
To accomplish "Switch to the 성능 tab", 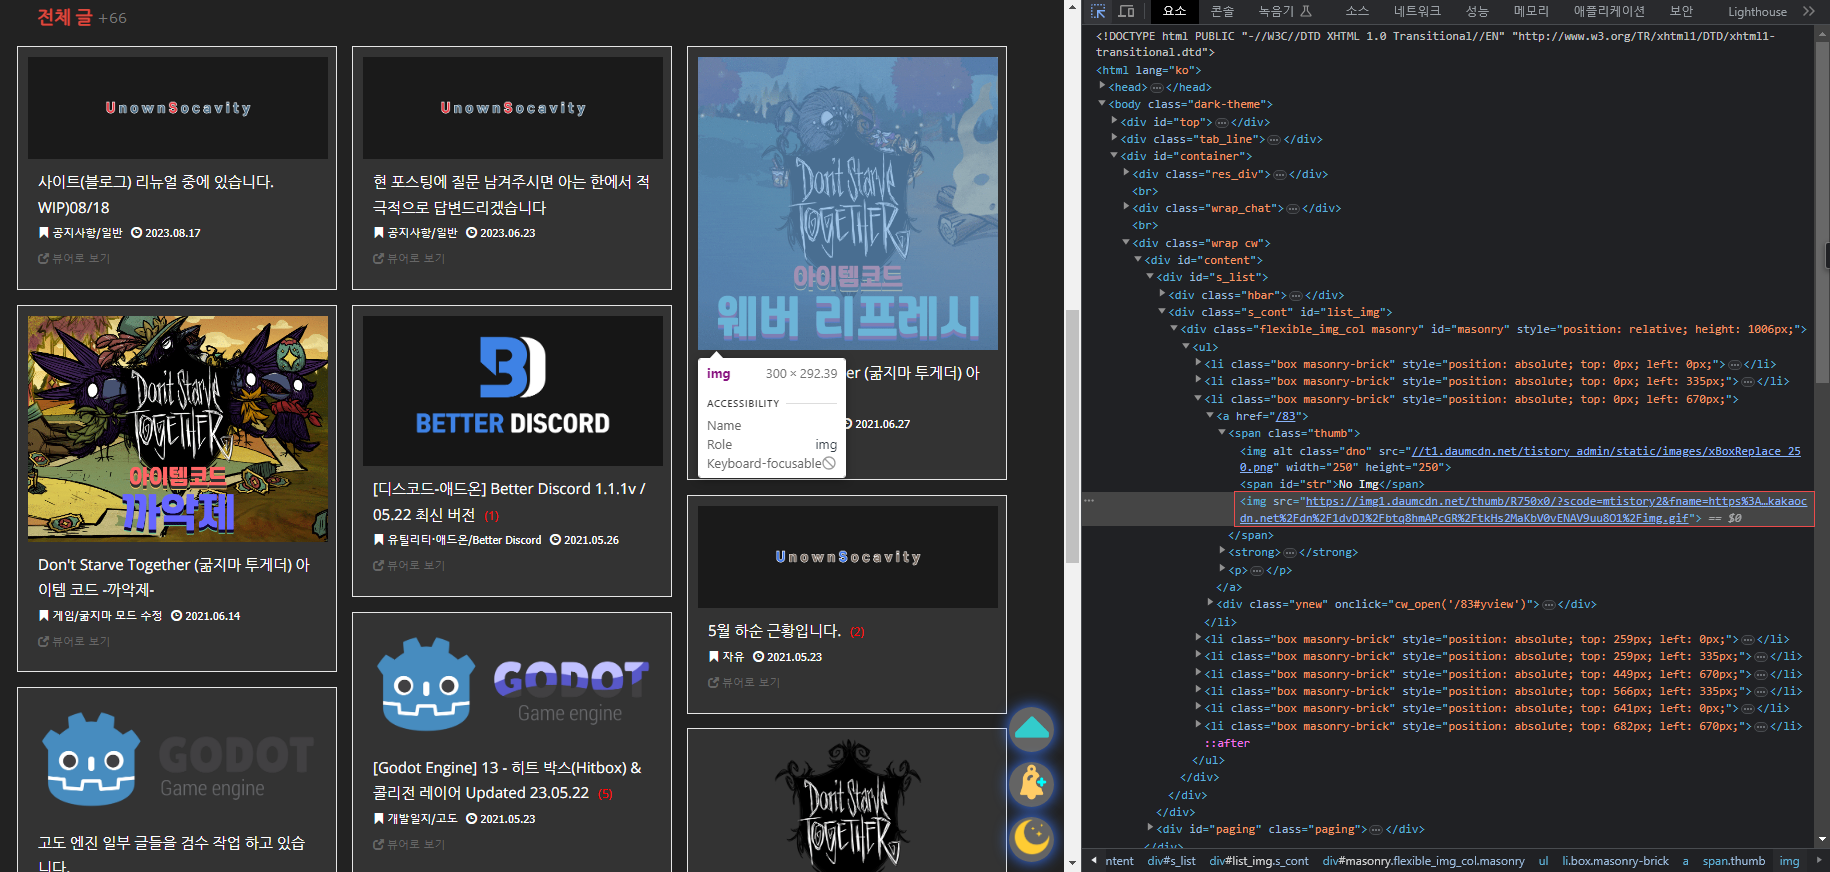I will pos(1477,11).
